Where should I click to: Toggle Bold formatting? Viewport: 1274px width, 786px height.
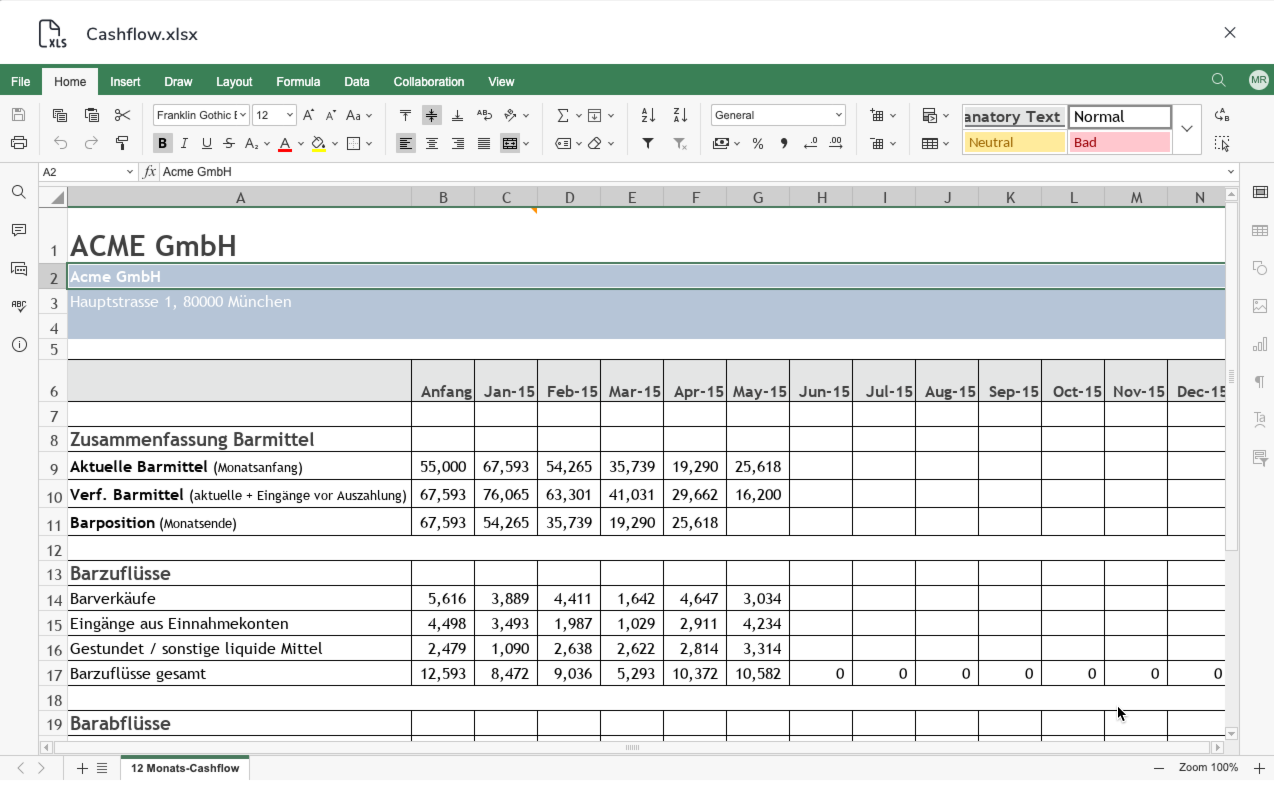coord(162,143)
